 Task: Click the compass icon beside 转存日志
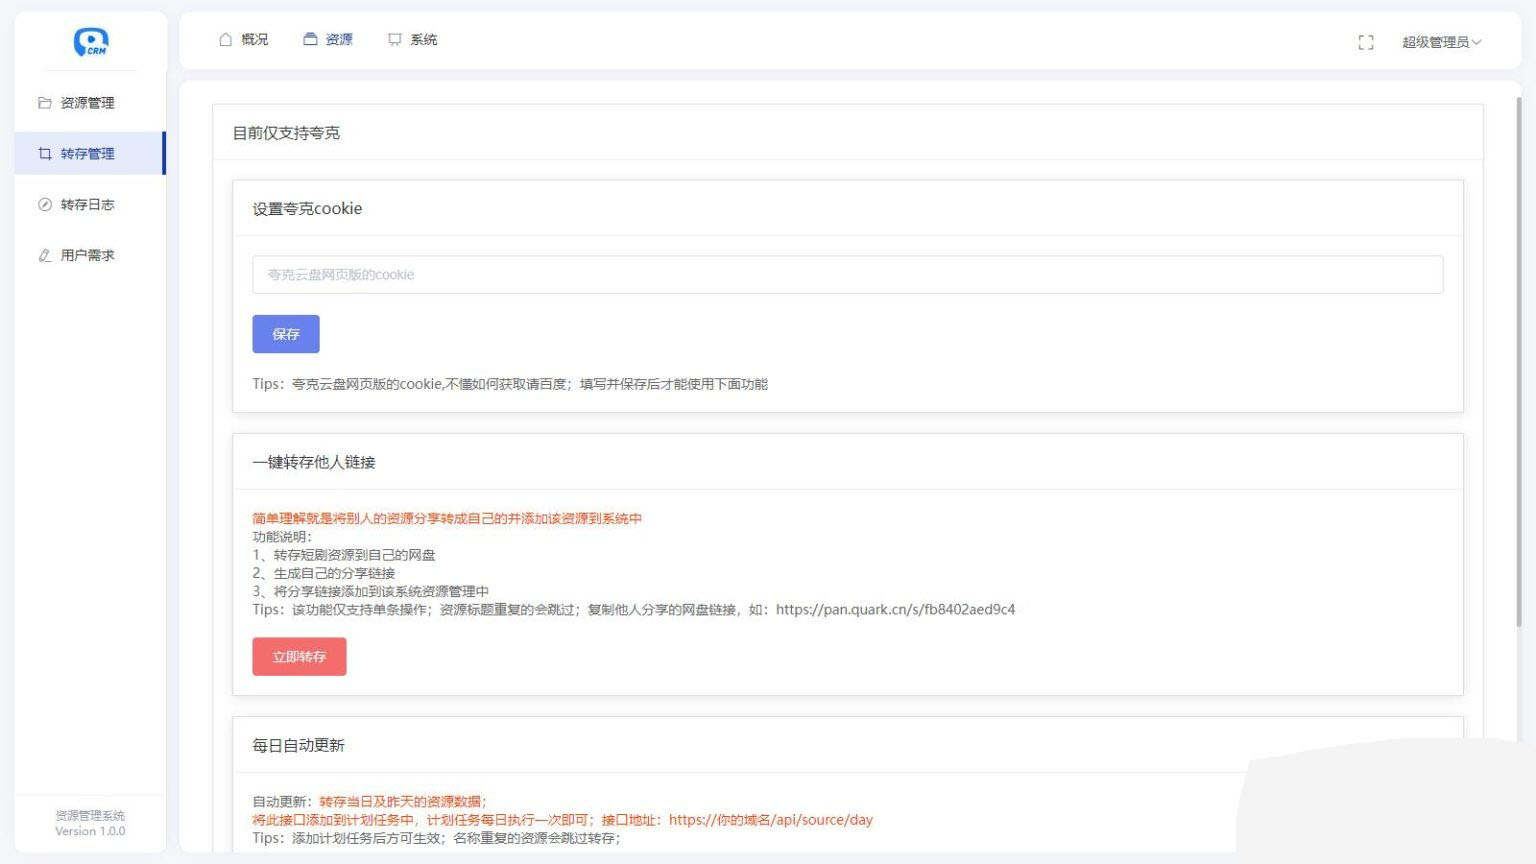[44, 205]
